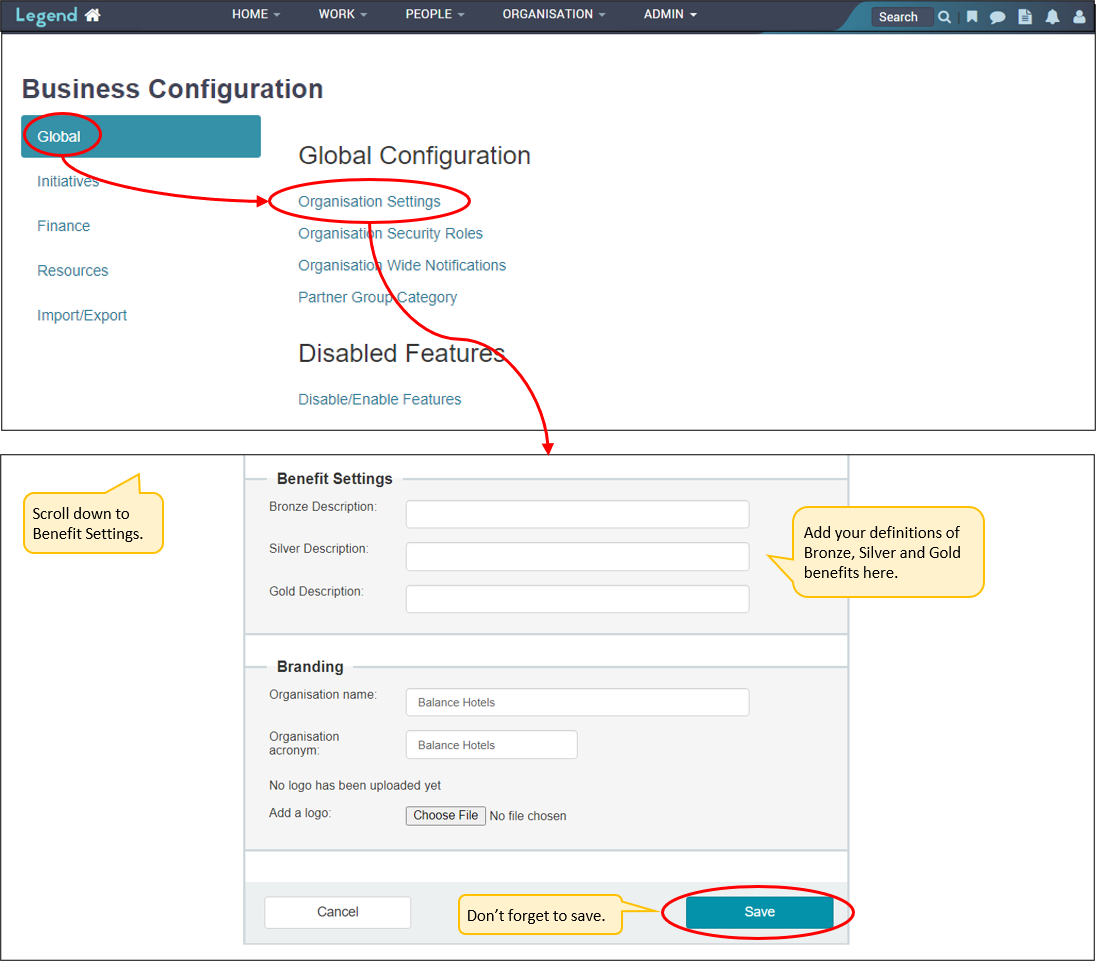The image size is (1096, 961).
Task: Select the Global configuration tab
Action: [x=140, y=137]
